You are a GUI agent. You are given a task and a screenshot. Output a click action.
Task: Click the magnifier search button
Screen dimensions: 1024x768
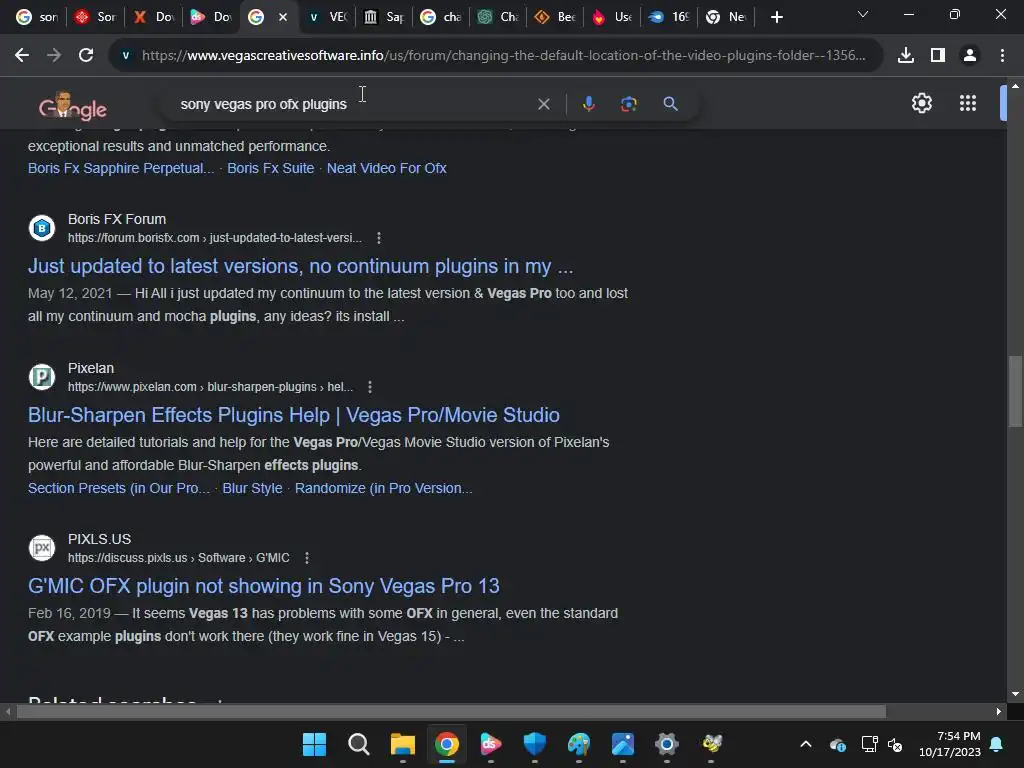670,104
